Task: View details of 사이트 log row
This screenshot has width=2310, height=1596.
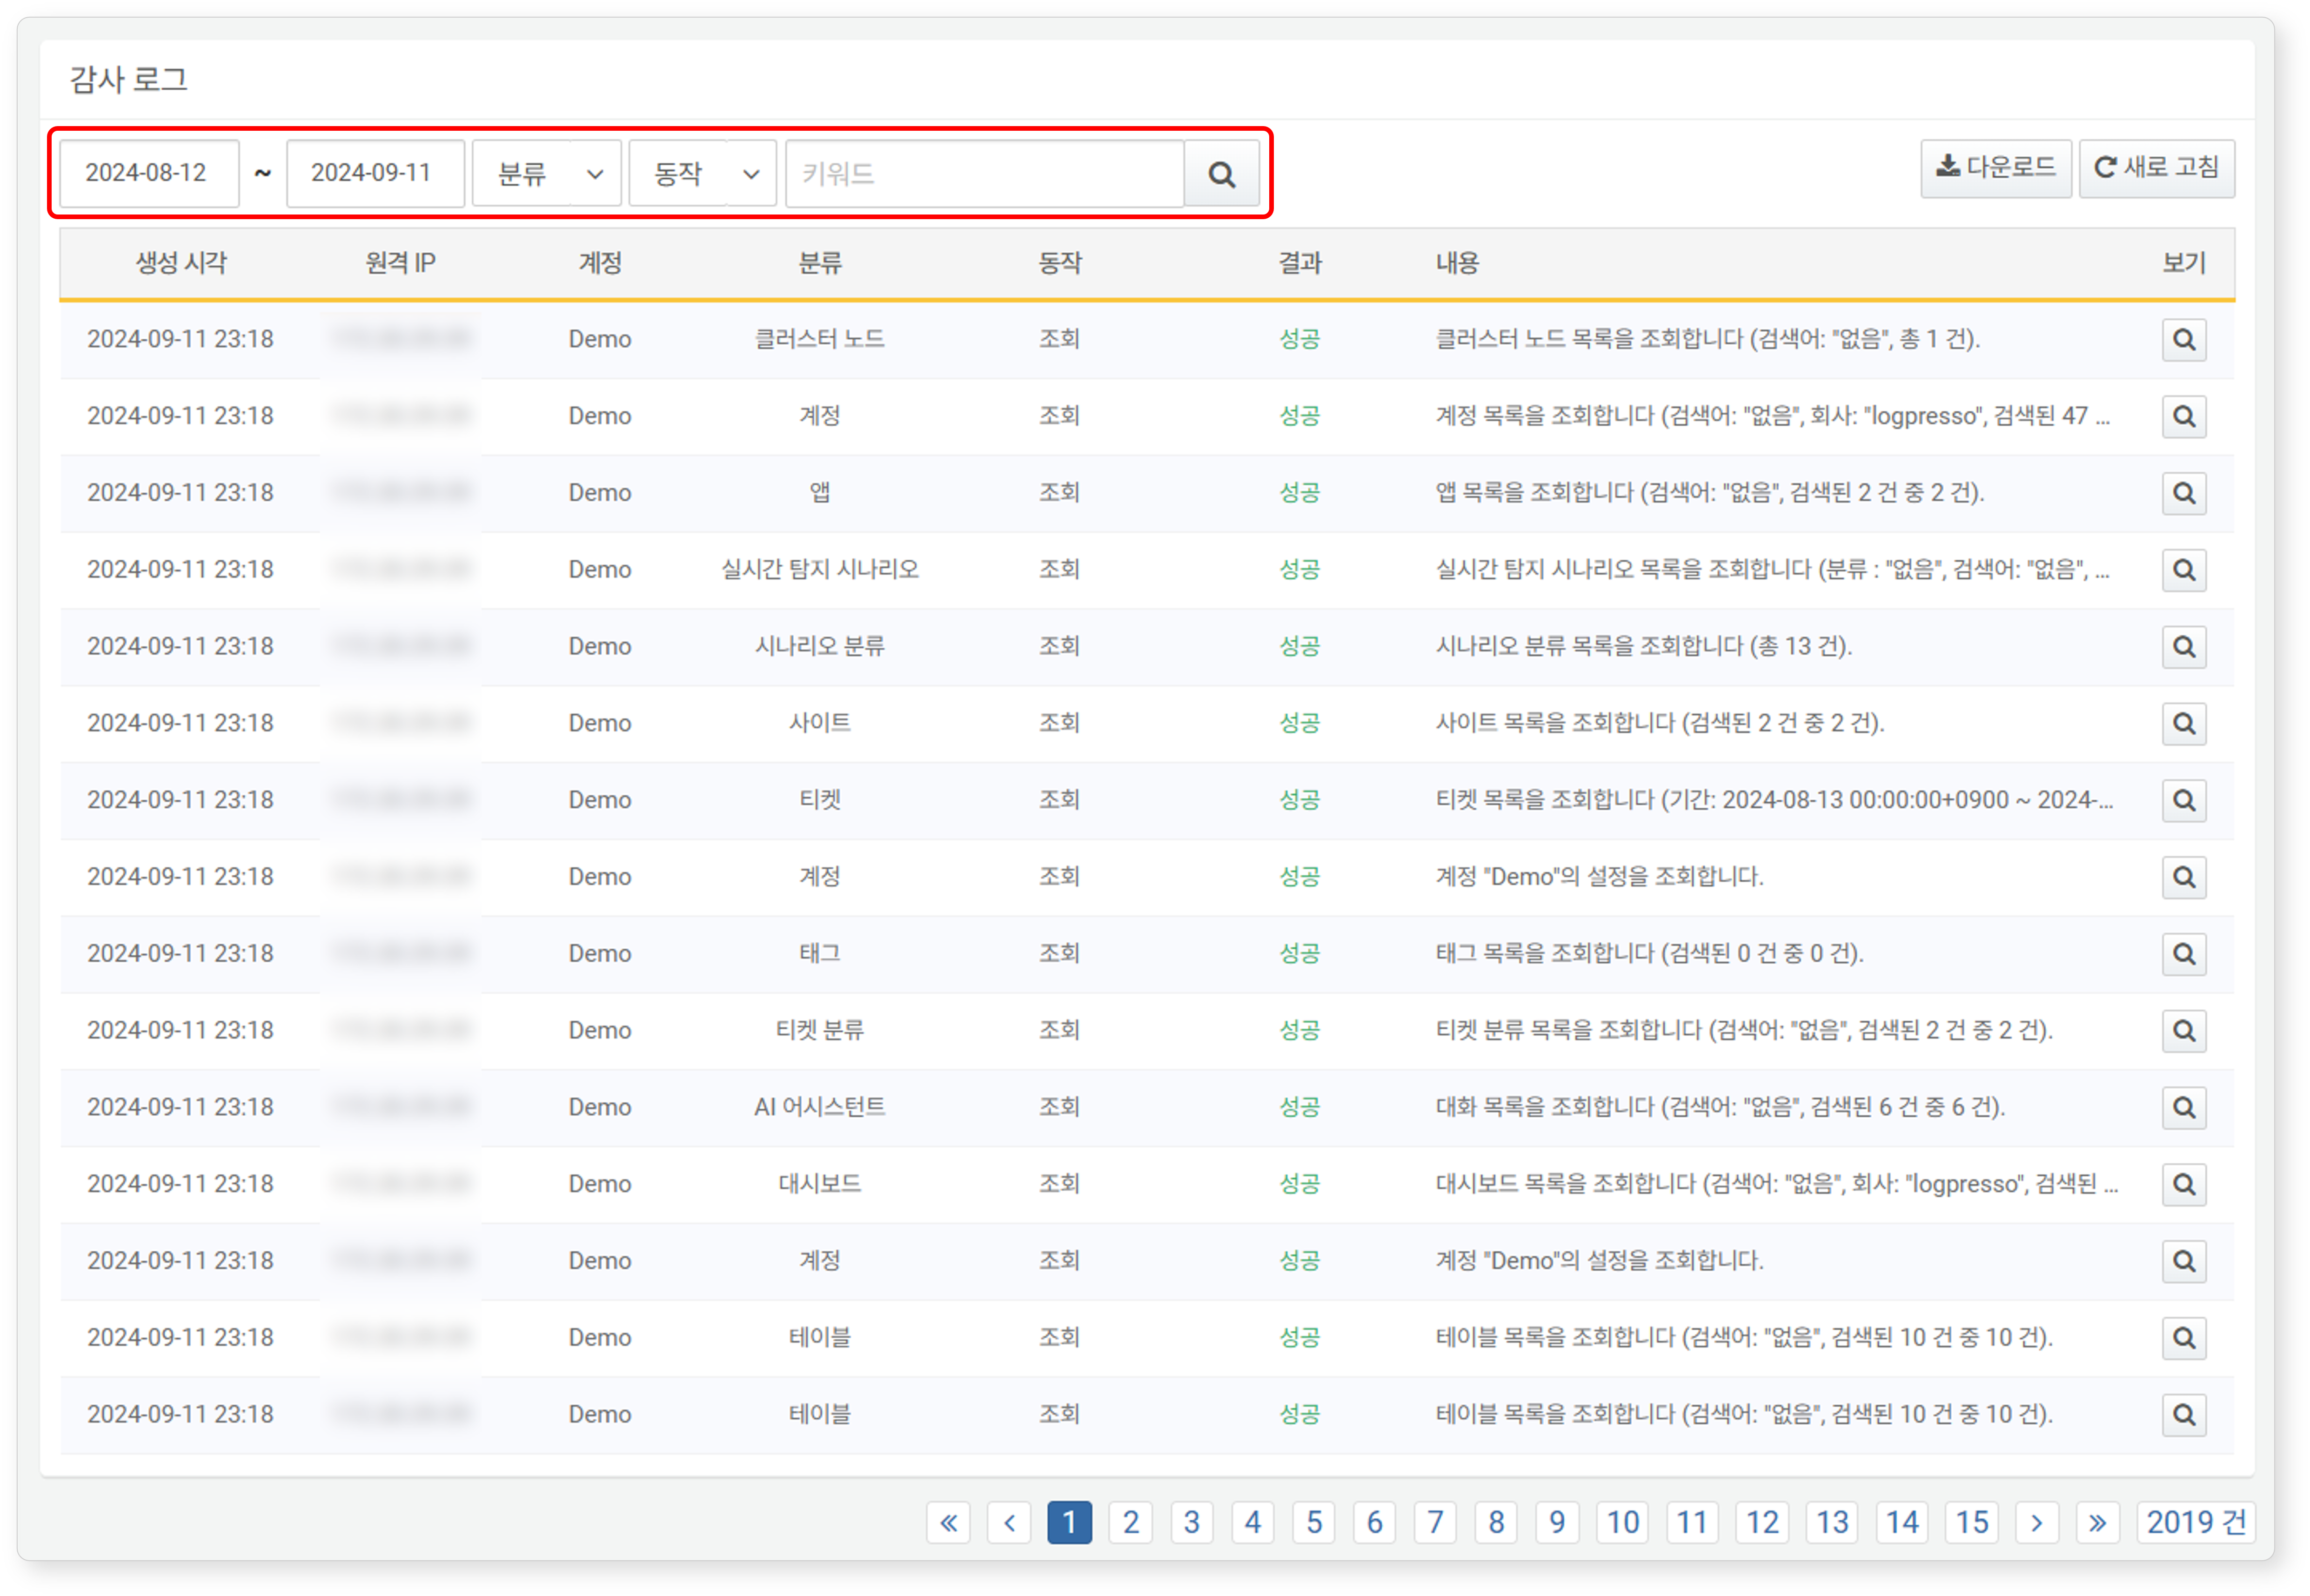Action: point(2183,723)
